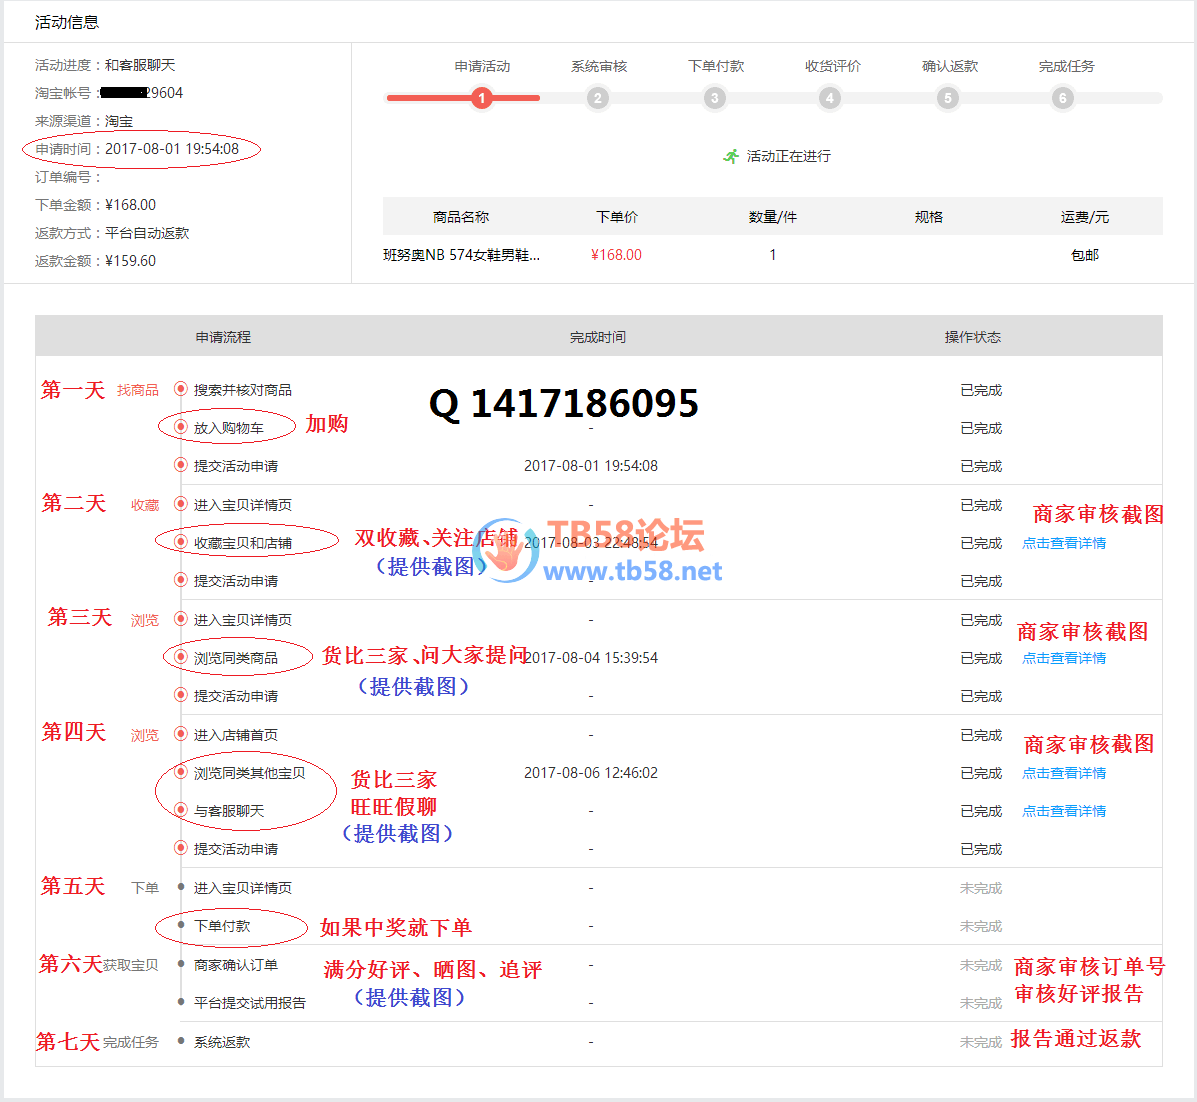
Task: Select the radio marker beside 与客服聊天
Action: [x=181, y=810]
